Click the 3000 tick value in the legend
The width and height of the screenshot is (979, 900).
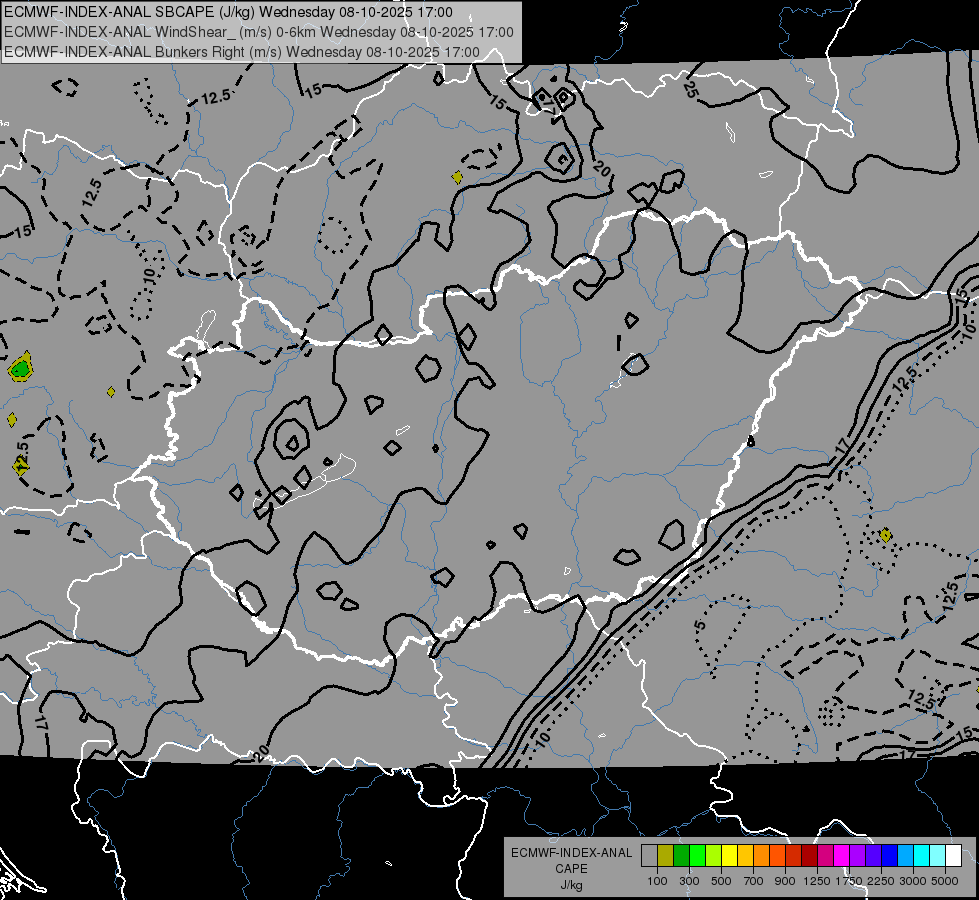(x=913, y=881)
